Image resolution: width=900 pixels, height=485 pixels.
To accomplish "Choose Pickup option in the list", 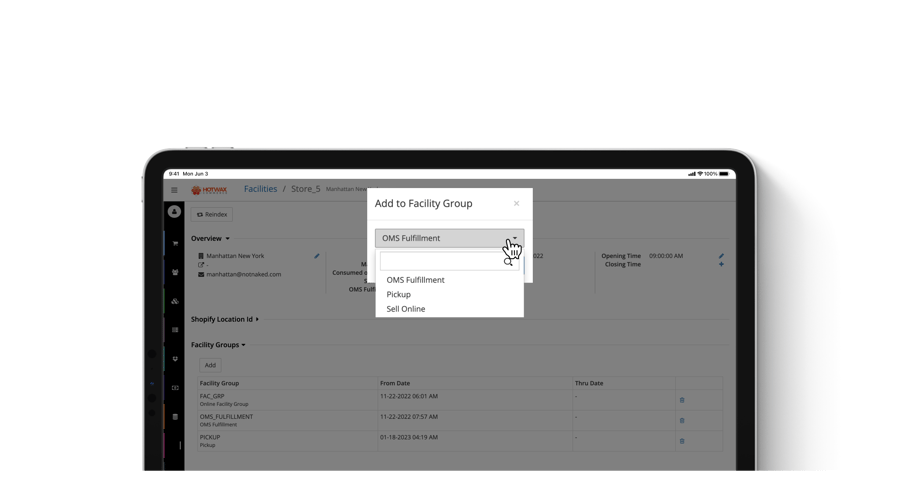I will [398, 295].
